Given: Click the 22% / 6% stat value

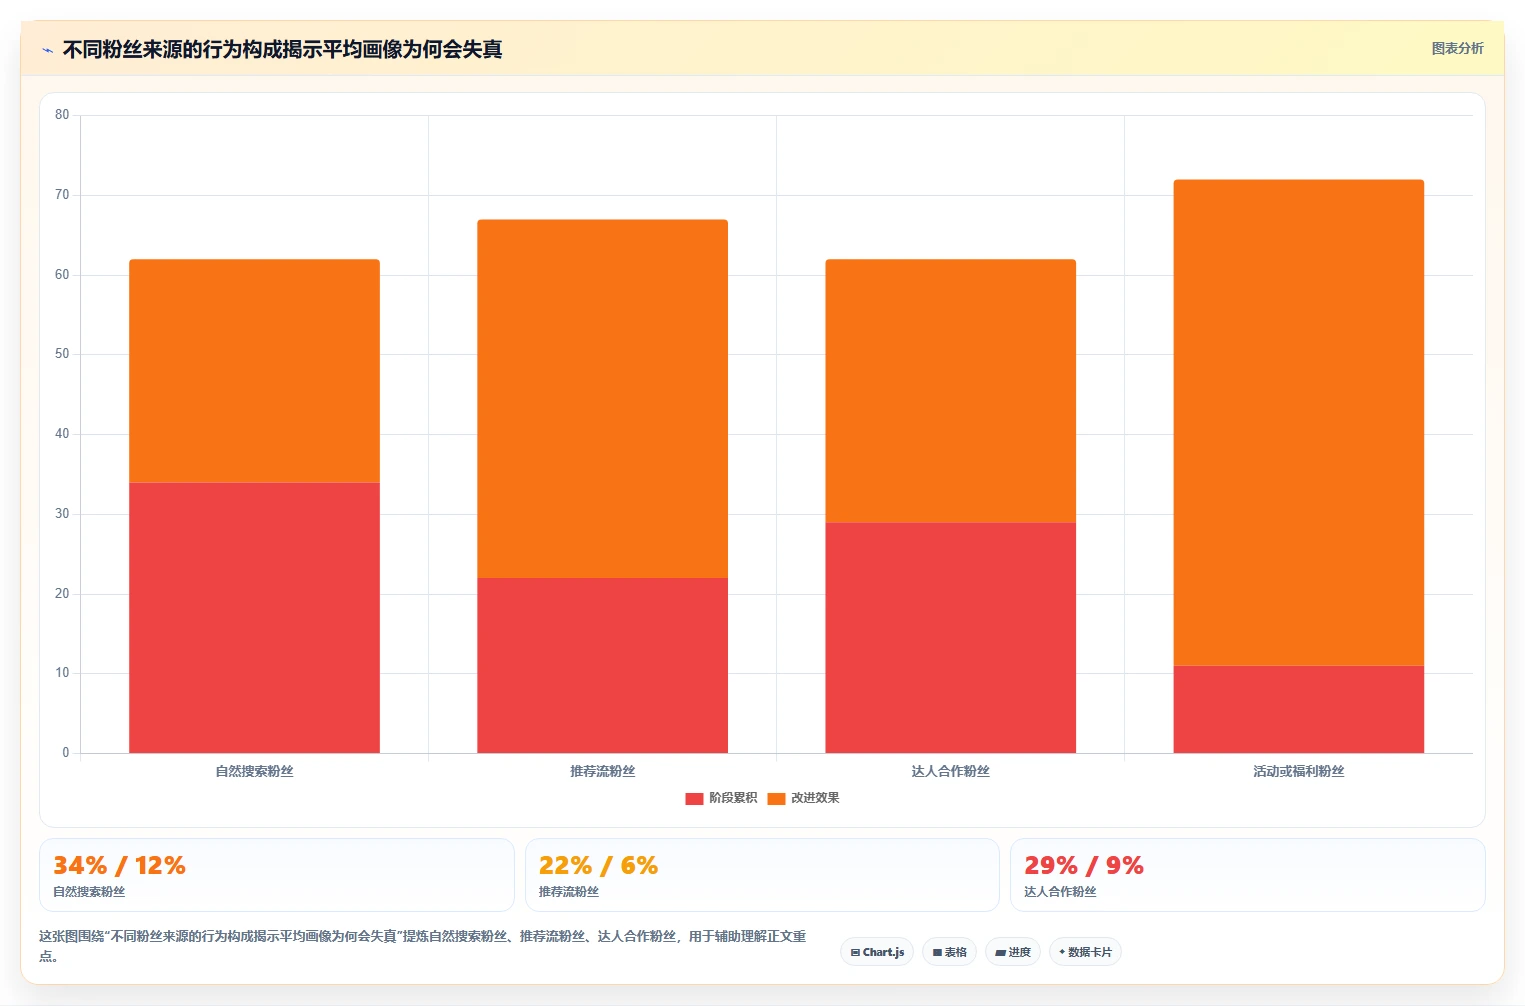Looking at the screenshot, I should coord(598,865).
